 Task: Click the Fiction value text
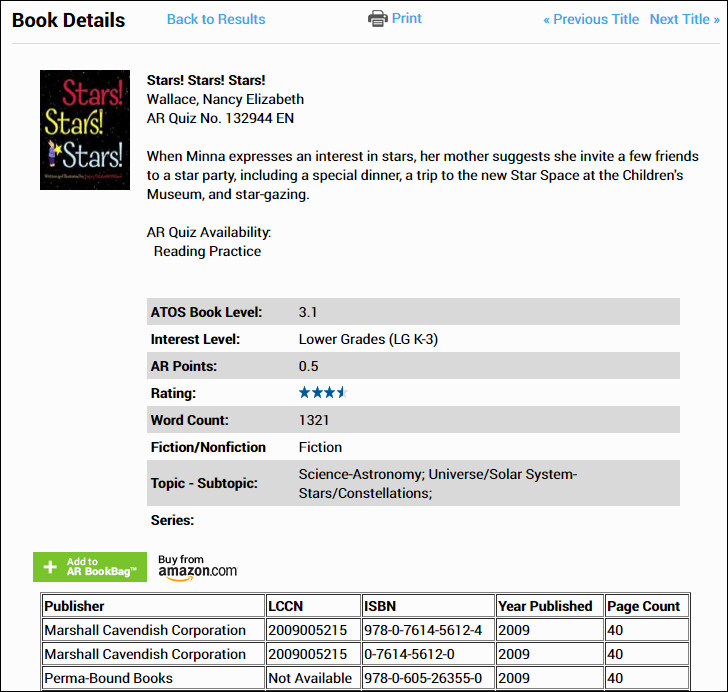[320, 447]
